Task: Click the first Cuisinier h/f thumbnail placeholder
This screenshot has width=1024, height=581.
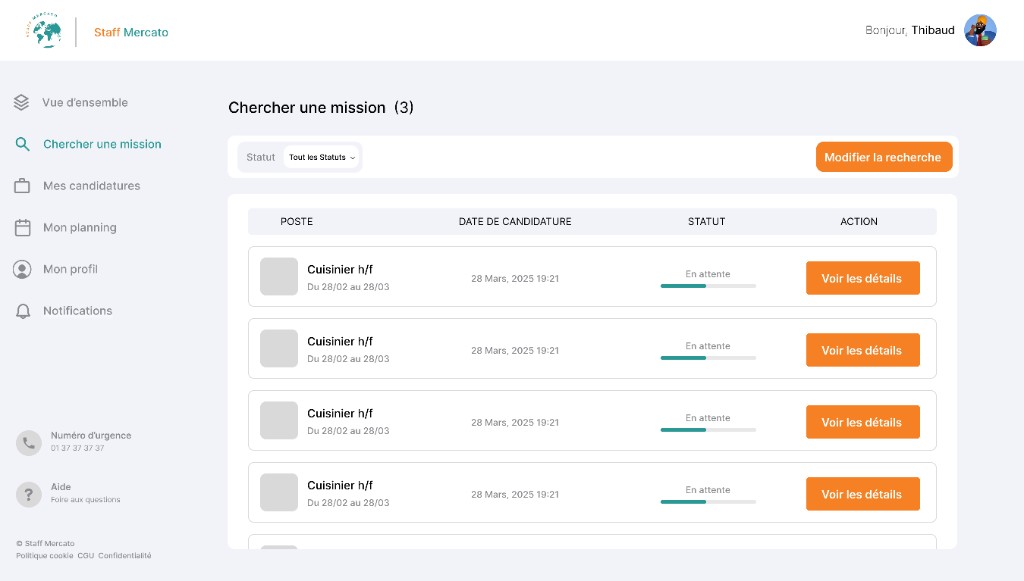Action: (279, 276)
